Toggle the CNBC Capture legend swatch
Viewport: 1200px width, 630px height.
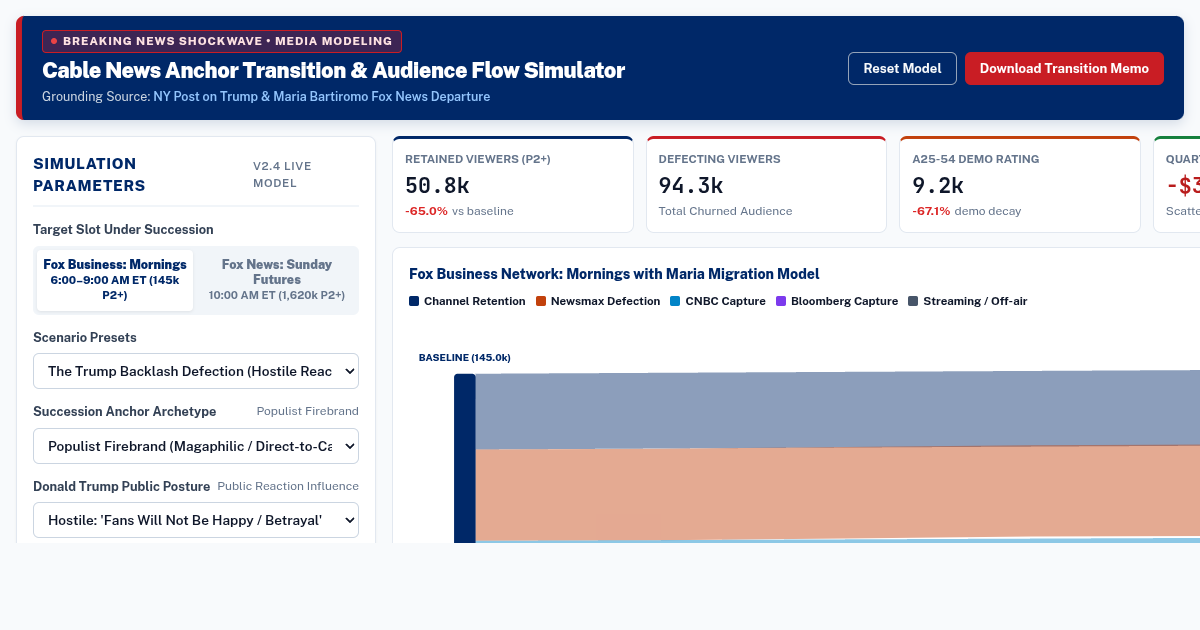pyautogui.click(x=675, y=301)
